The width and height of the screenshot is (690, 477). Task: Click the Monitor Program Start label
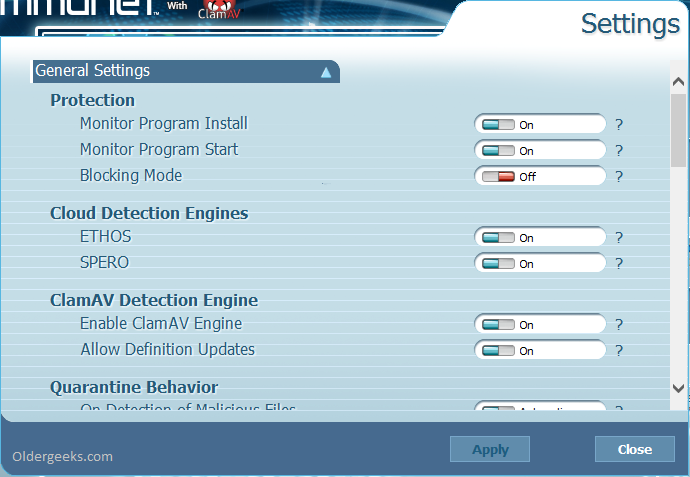[x=159, y=150]
